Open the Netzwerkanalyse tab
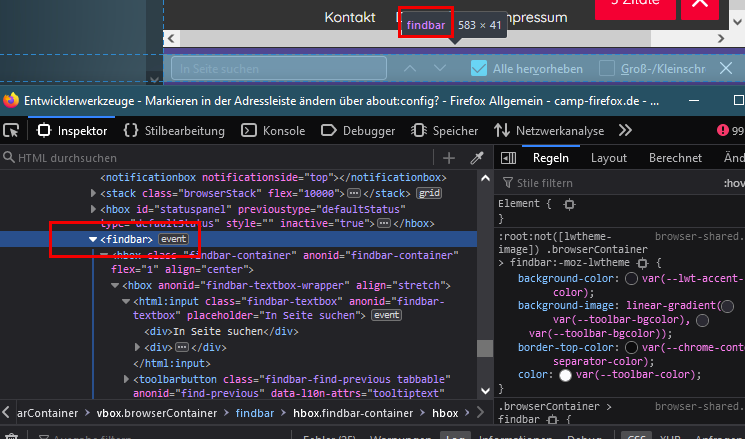 tap(549, 131)
